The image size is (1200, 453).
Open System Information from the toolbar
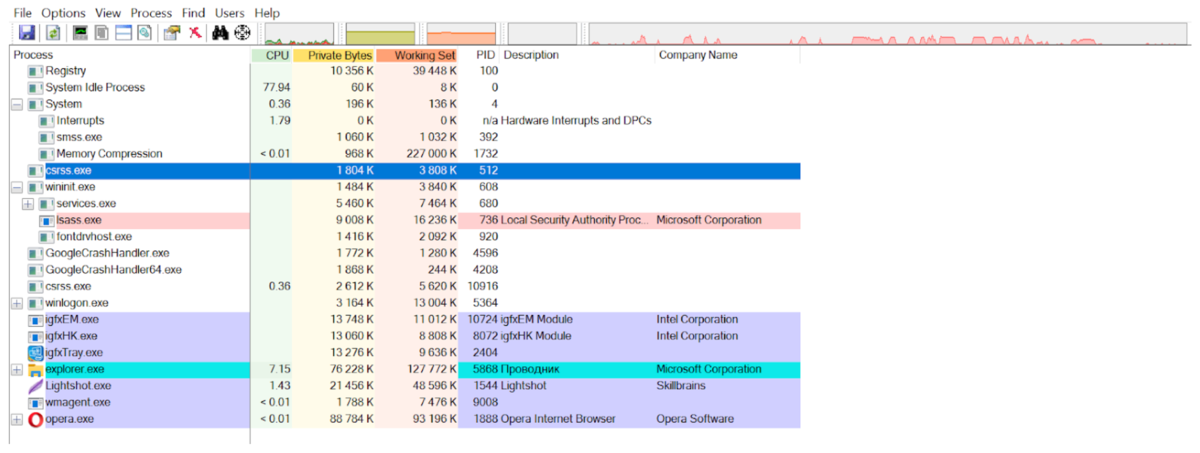click(x=81, y=33)
